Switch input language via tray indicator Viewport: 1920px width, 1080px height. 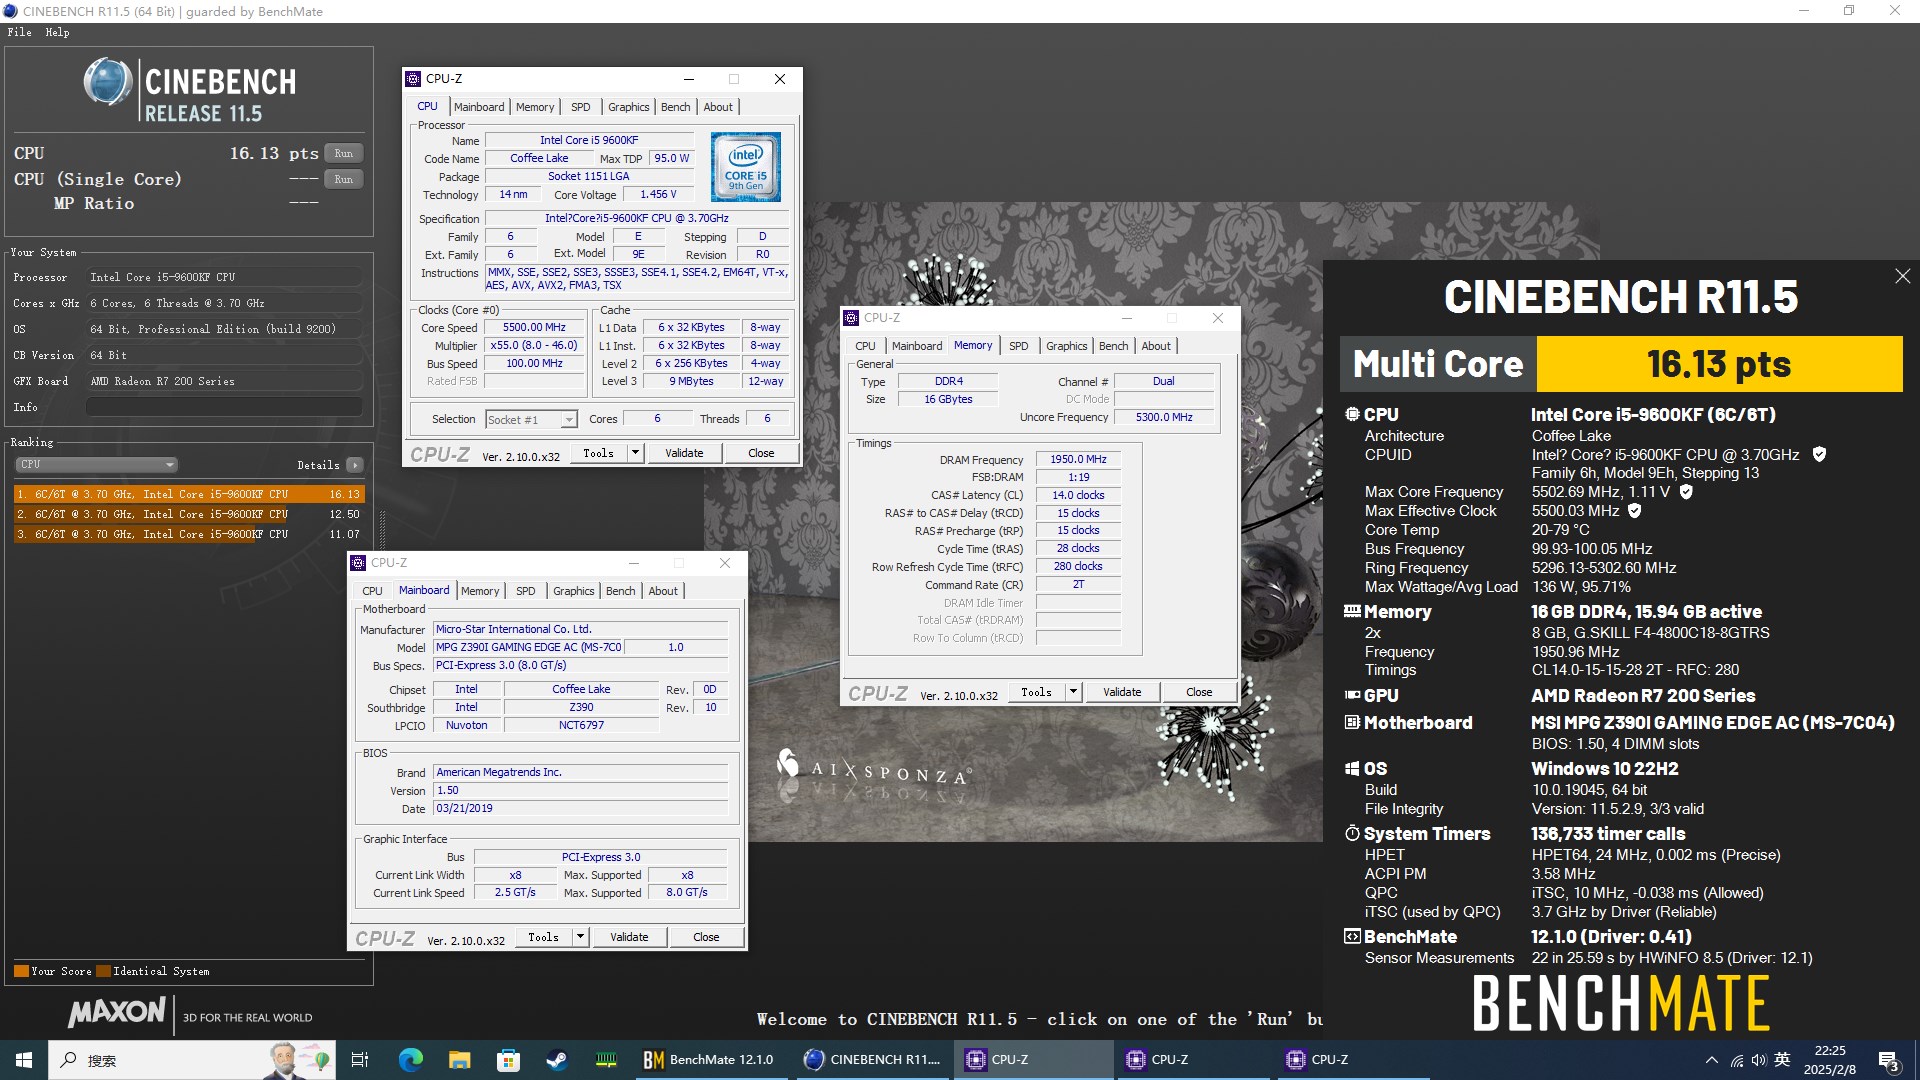1782,1060
